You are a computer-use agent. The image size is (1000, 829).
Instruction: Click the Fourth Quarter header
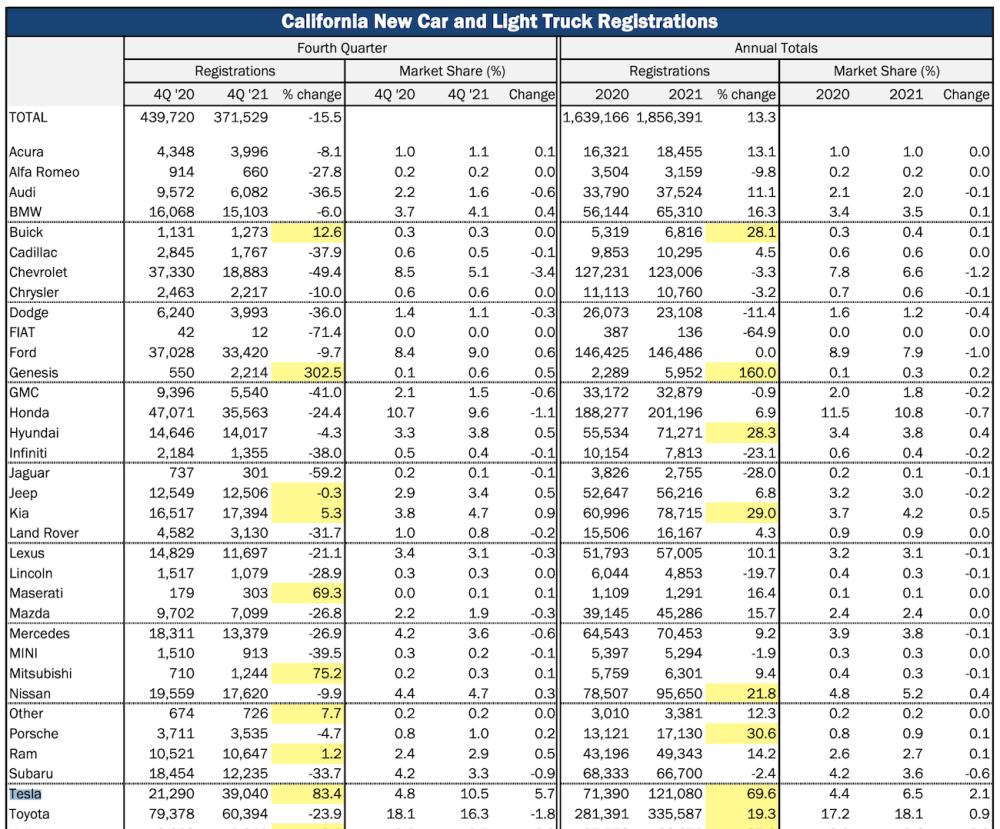pos(342,48)
